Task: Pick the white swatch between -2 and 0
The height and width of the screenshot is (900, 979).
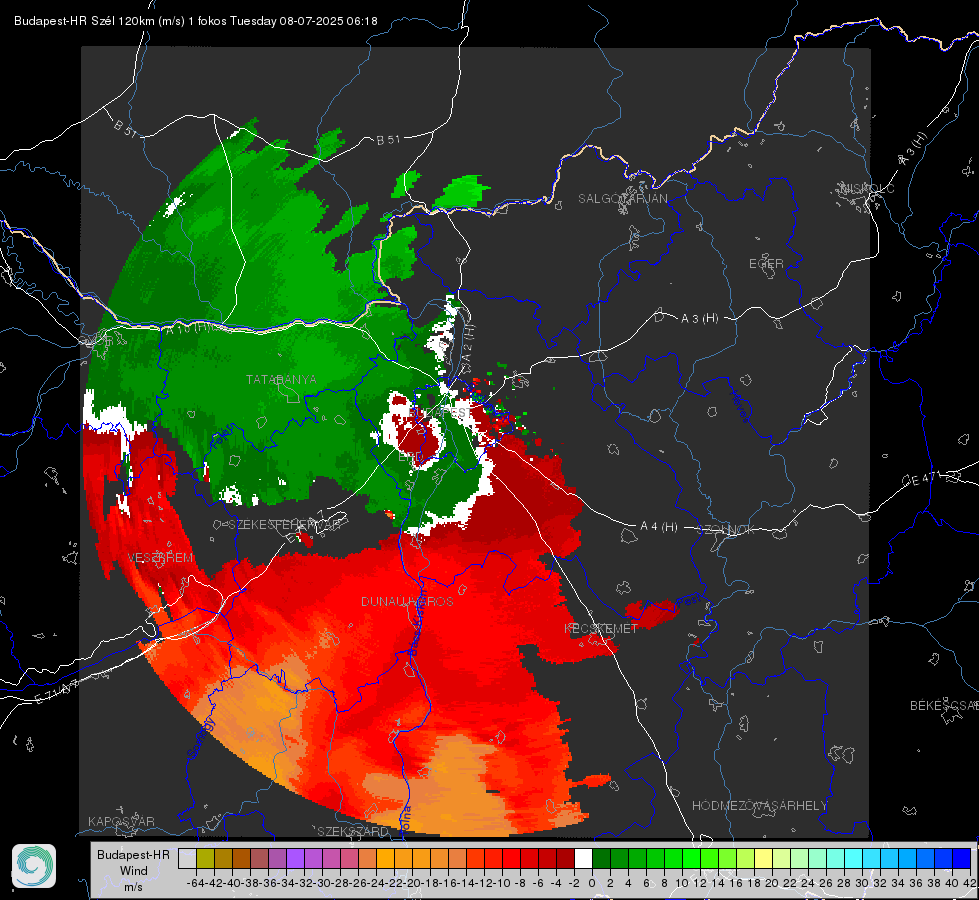Action: pyautogui.click(x=583, y=858)
